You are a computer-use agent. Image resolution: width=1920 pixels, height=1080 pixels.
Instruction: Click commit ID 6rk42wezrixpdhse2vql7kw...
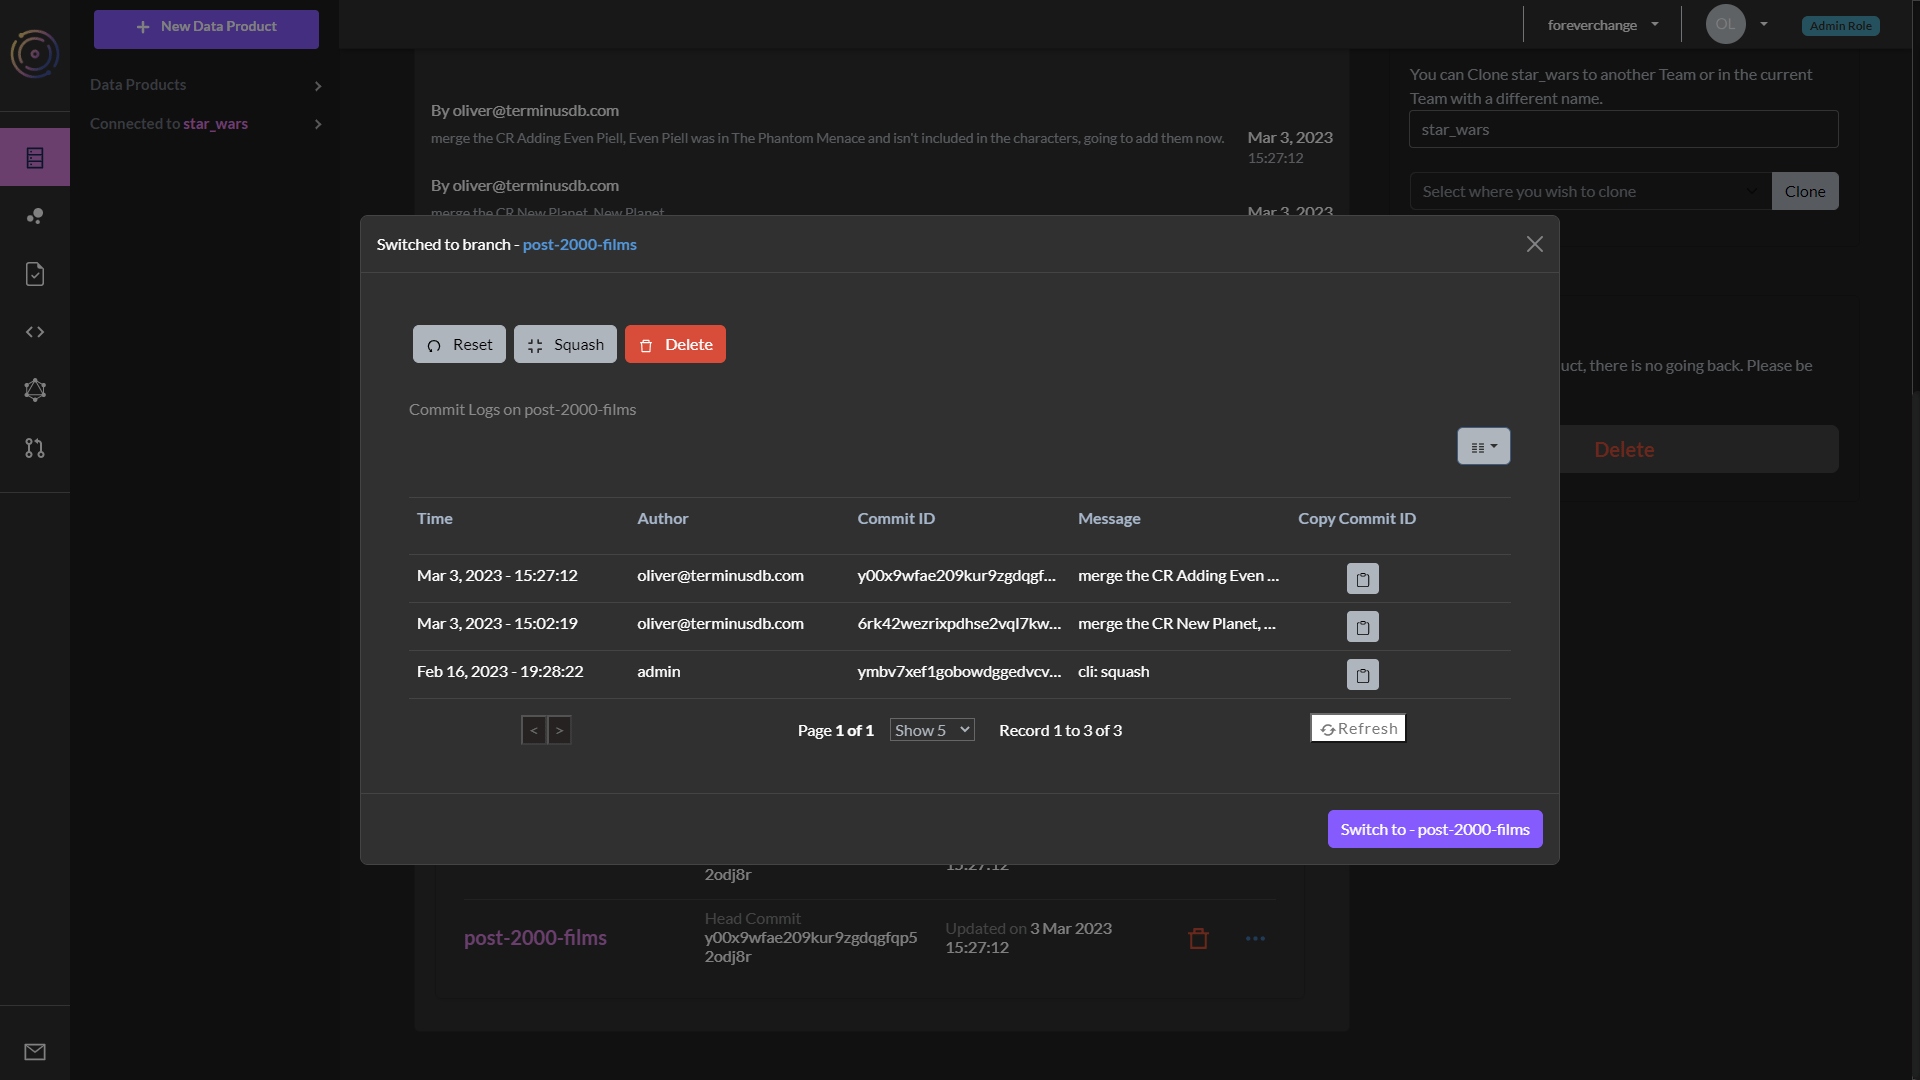point(959,623)
